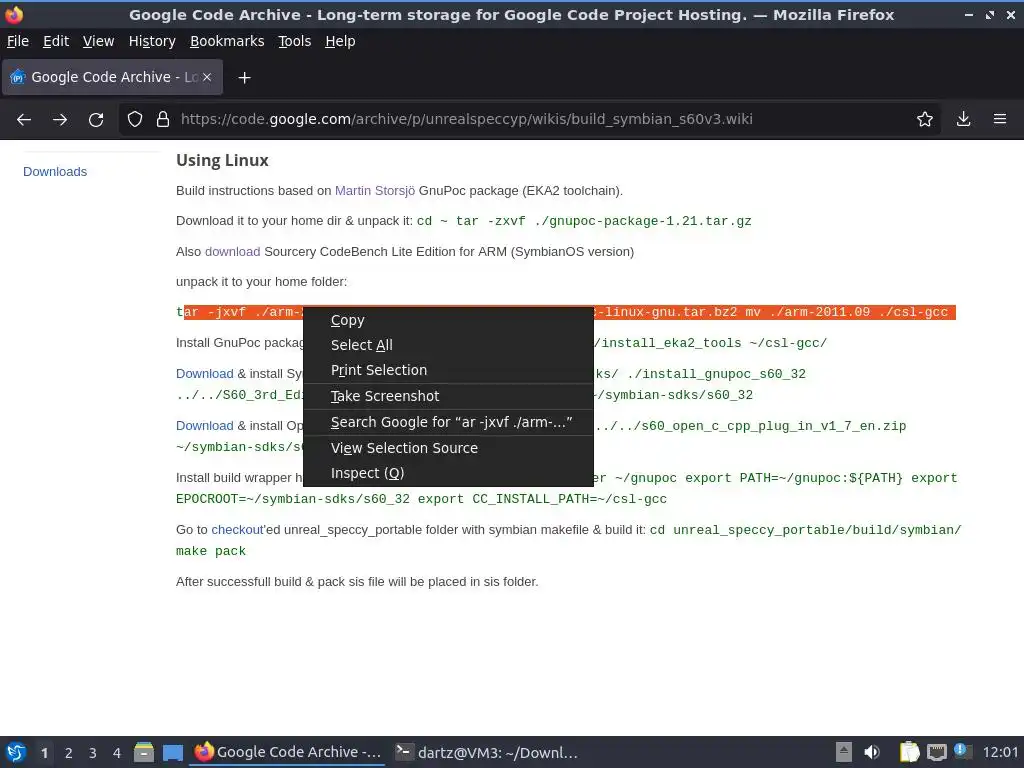Choose Take Screenshot in context menu
Screen dimensions: 1024x768
pyautogui.click(x=449, y=396)
